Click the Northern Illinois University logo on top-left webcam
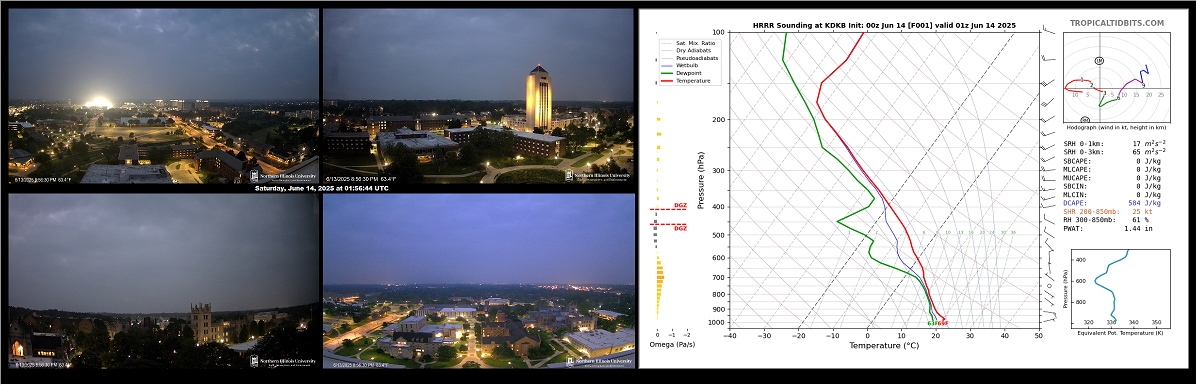This screenshot has height=385, width=1197. click(x=283, y=175)
